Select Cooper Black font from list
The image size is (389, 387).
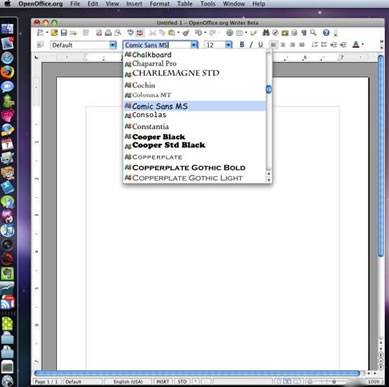195,137
